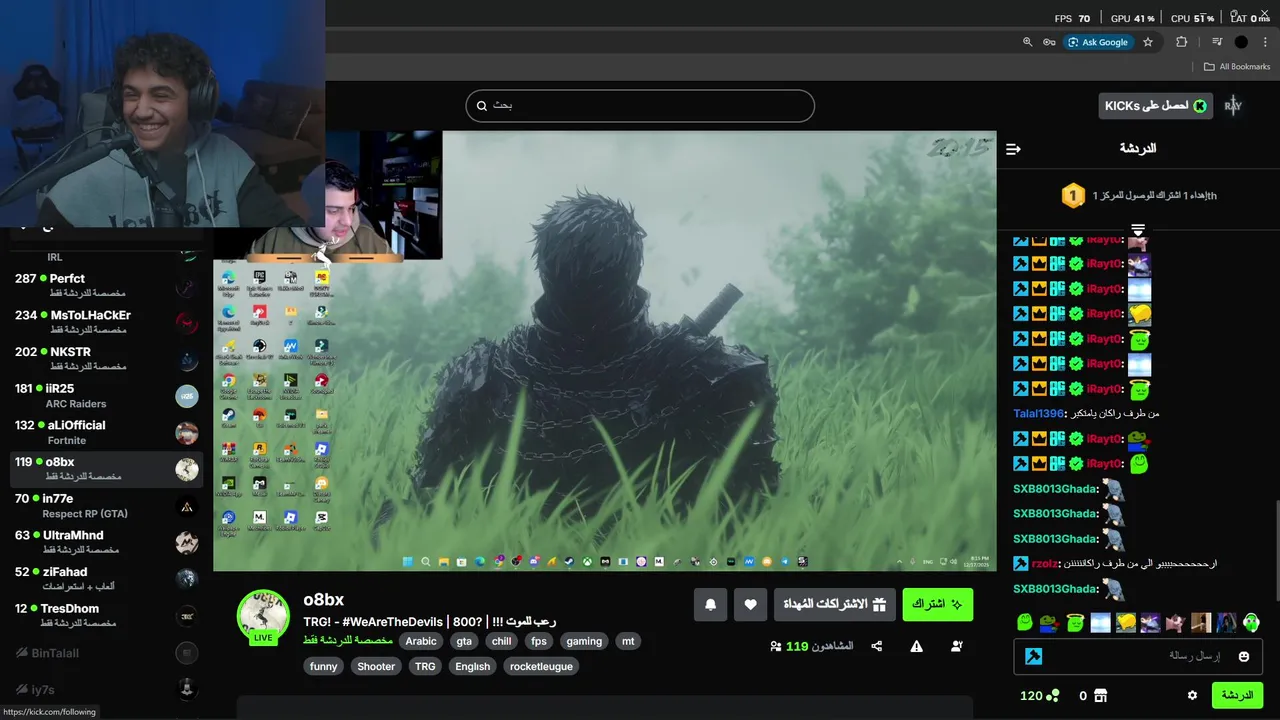Click the chill tag
Screen dimensions: 1280x720
point(502,641)
